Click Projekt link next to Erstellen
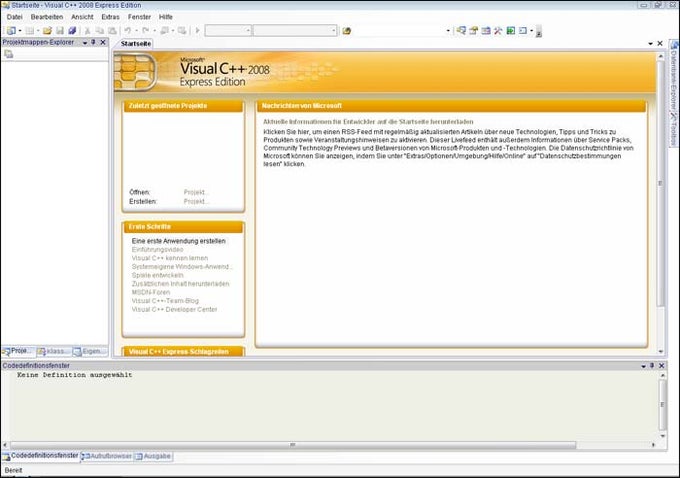Screen dimensions: 680x478 [196, 202]
